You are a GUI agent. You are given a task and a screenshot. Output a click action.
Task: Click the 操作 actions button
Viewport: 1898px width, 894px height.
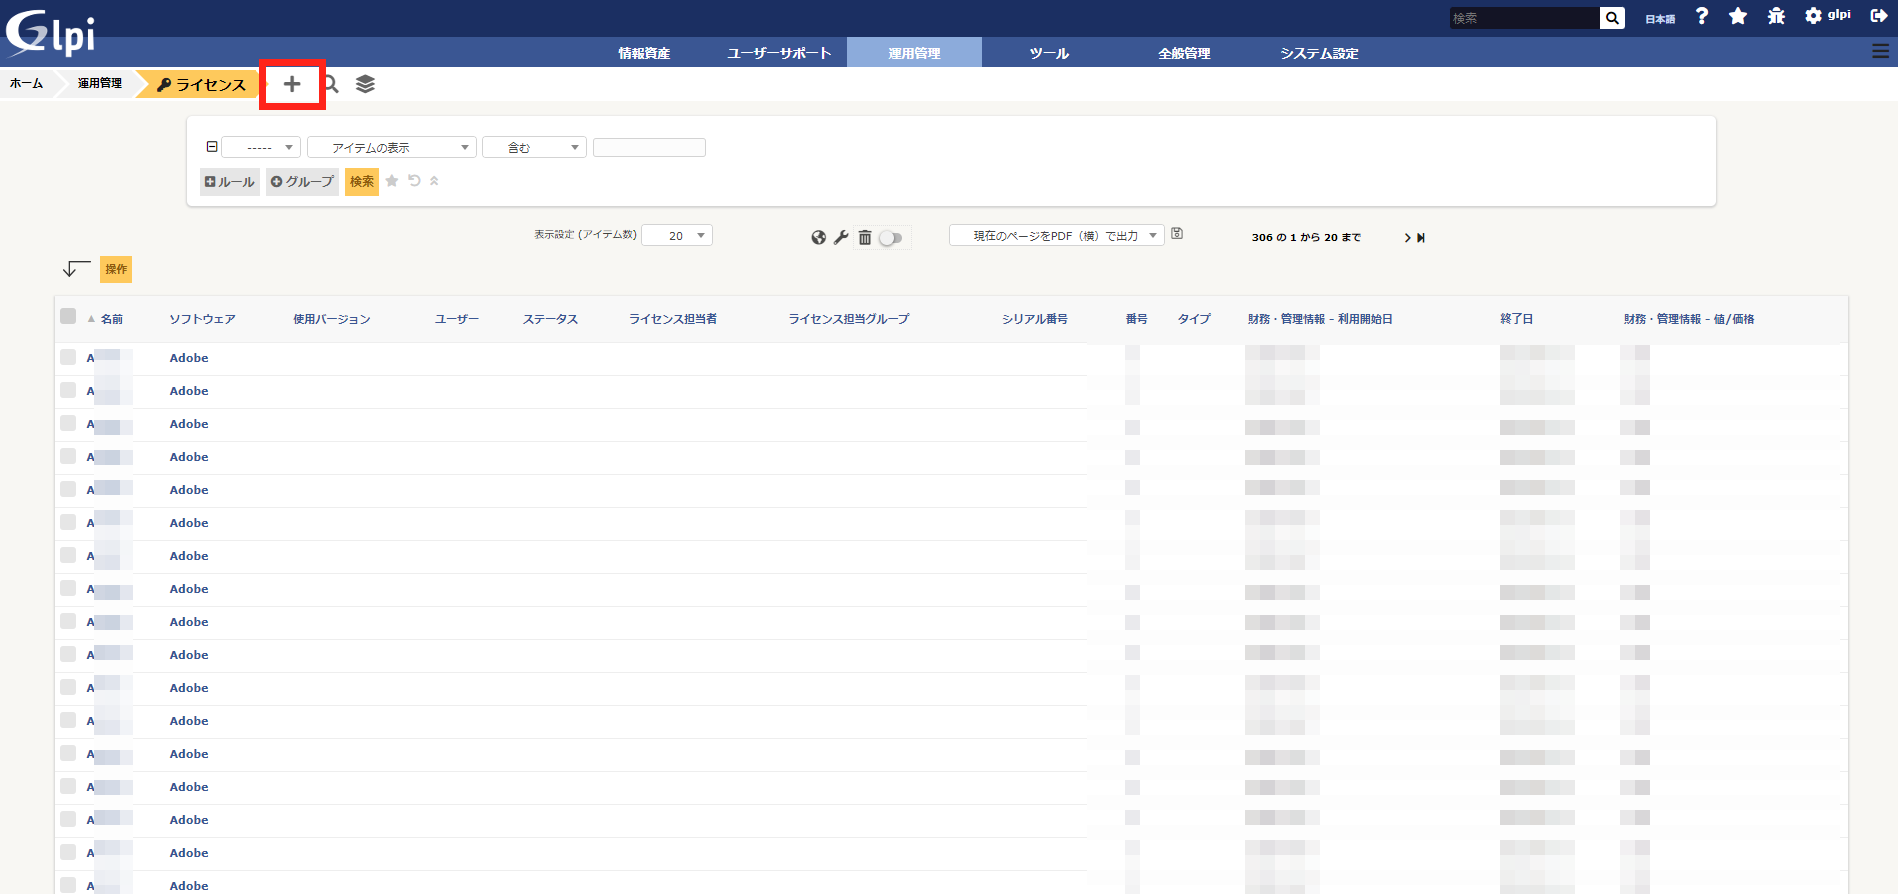(116, 269)
